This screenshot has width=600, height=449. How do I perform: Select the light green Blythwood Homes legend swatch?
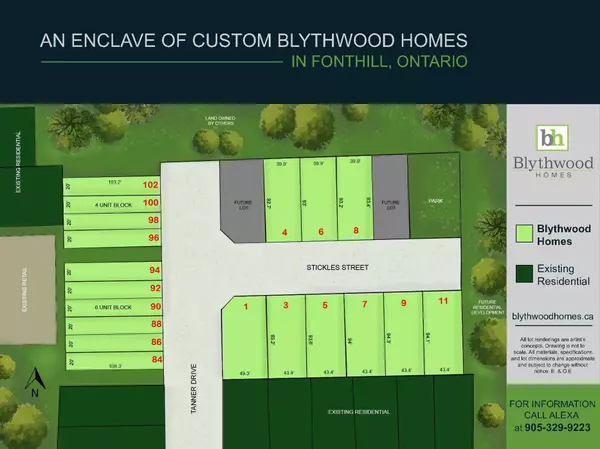click(x=524, y=233)
